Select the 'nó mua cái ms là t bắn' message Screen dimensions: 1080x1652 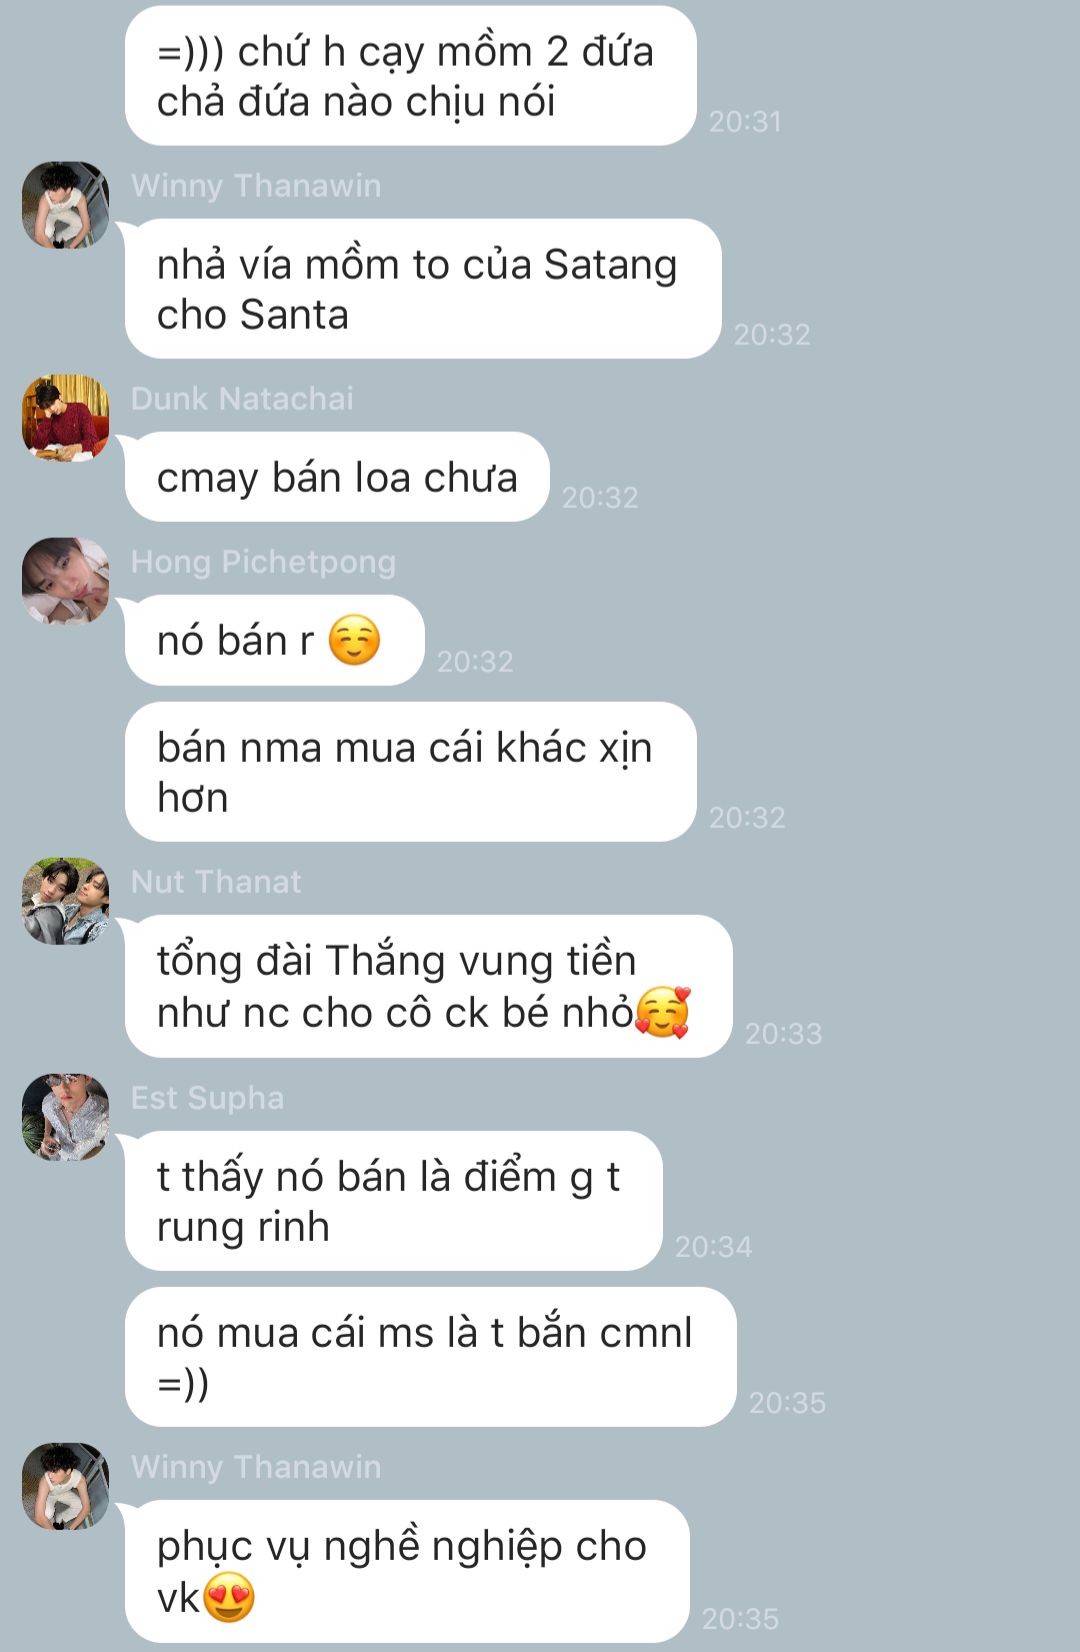[431, 1357]
